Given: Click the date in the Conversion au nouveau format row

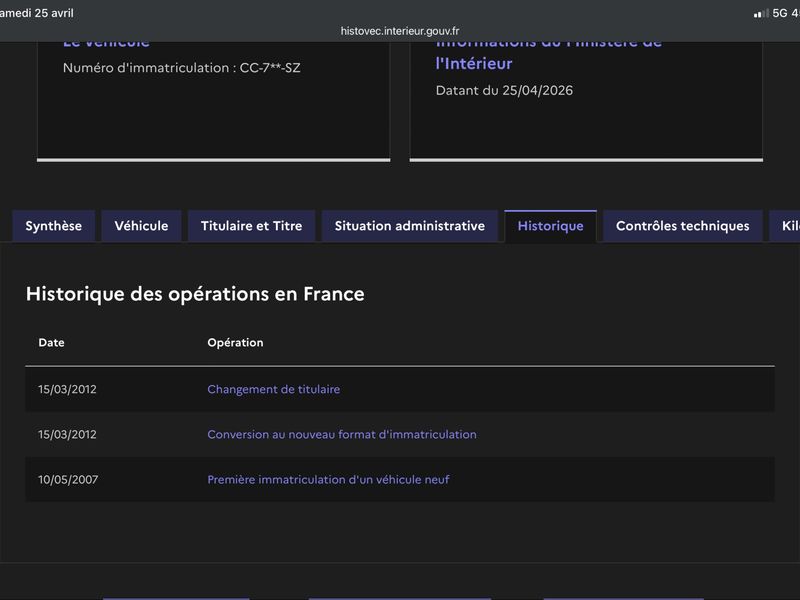Looking at the screenshot, I should [x=67, y=435].
